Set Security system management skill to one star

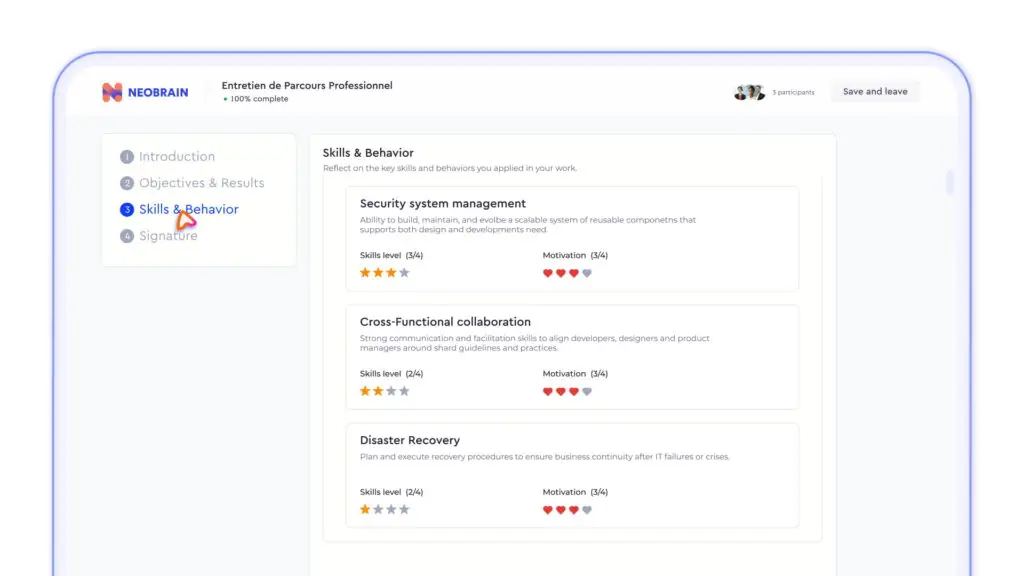[365, 272]
